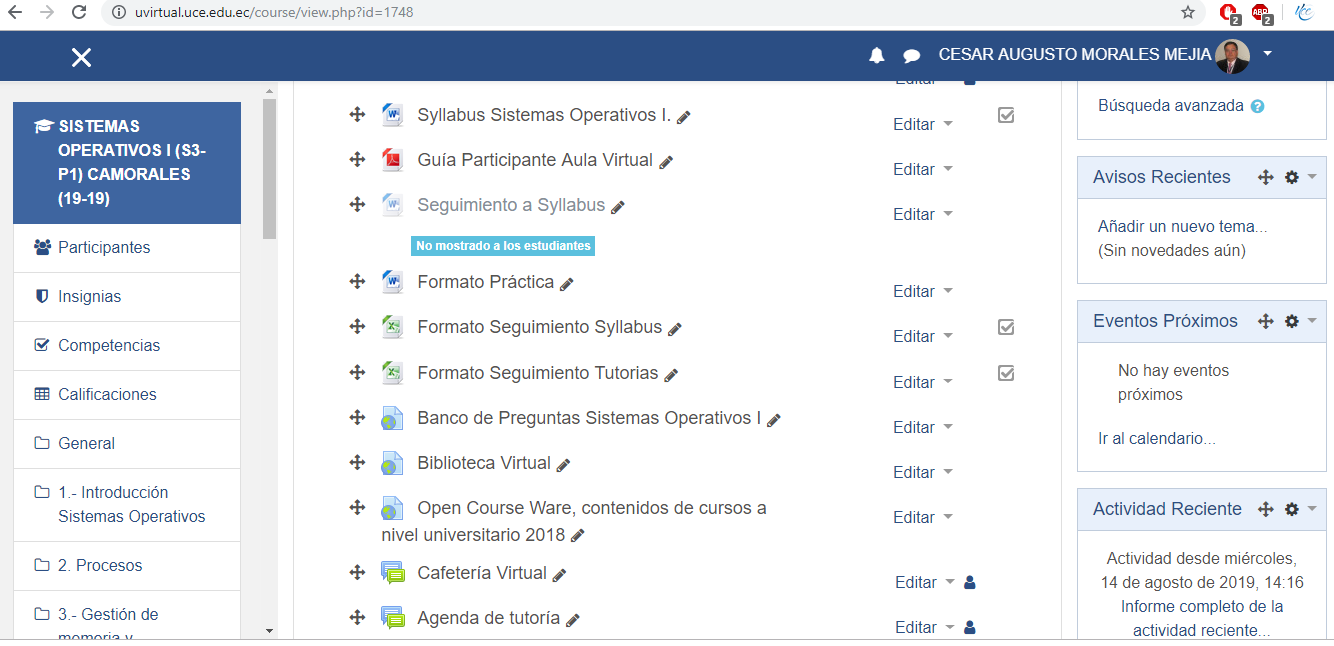Collapse the navigation drawer with X icon
1334x646 pixels.
point(80,56)
